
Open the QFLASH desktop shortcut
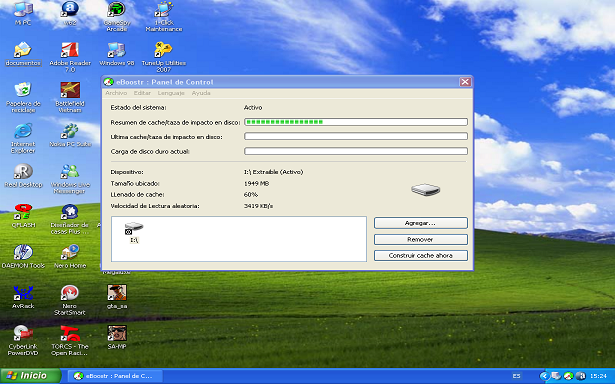tap(23, 216)
